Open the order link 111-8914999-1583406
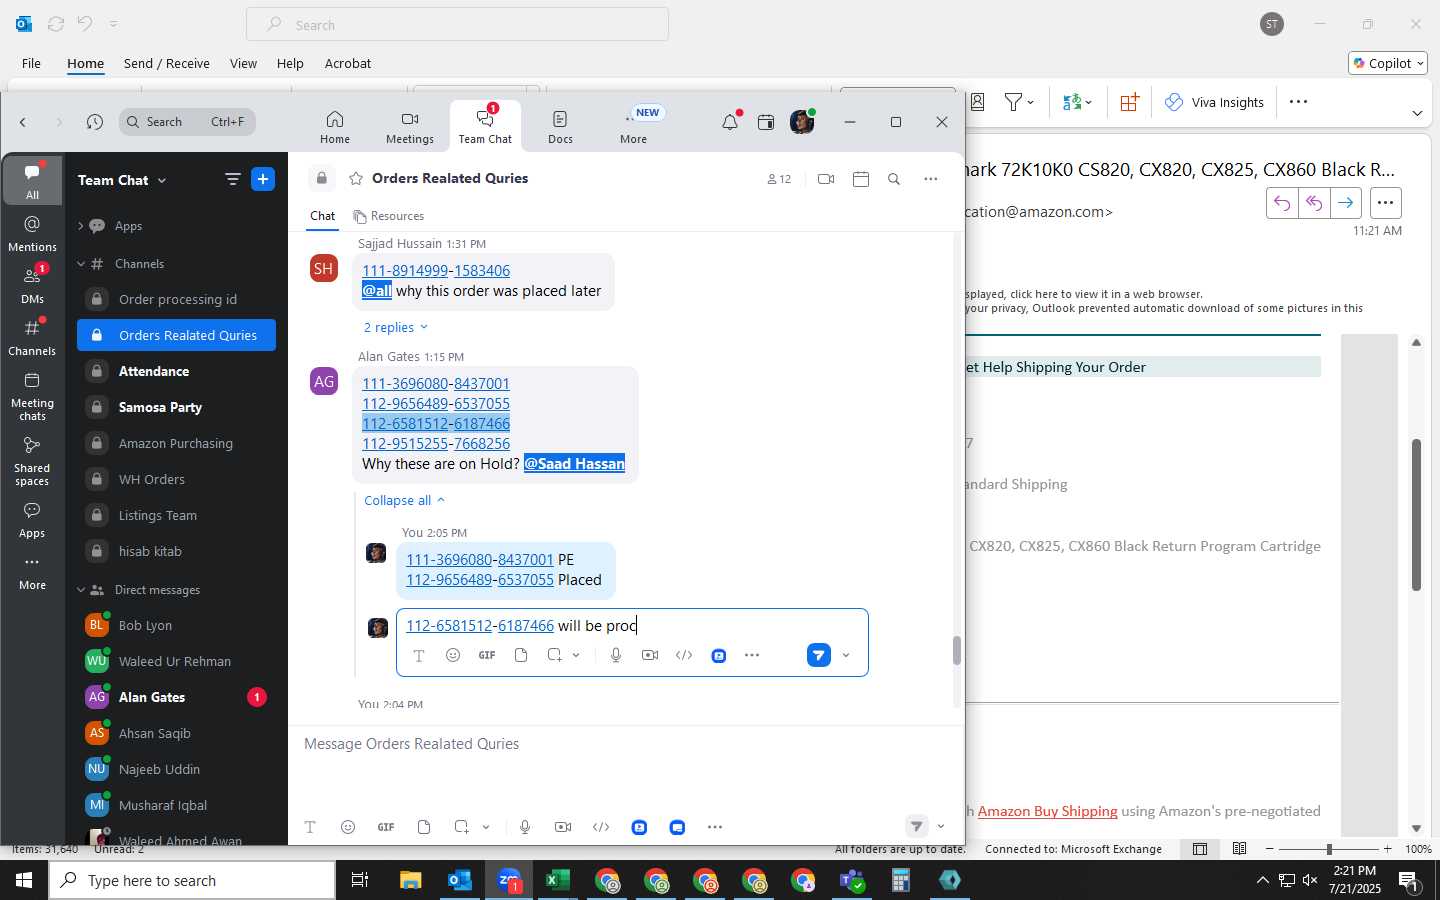Screen dimensions: 1440x900 coord(436,271)
